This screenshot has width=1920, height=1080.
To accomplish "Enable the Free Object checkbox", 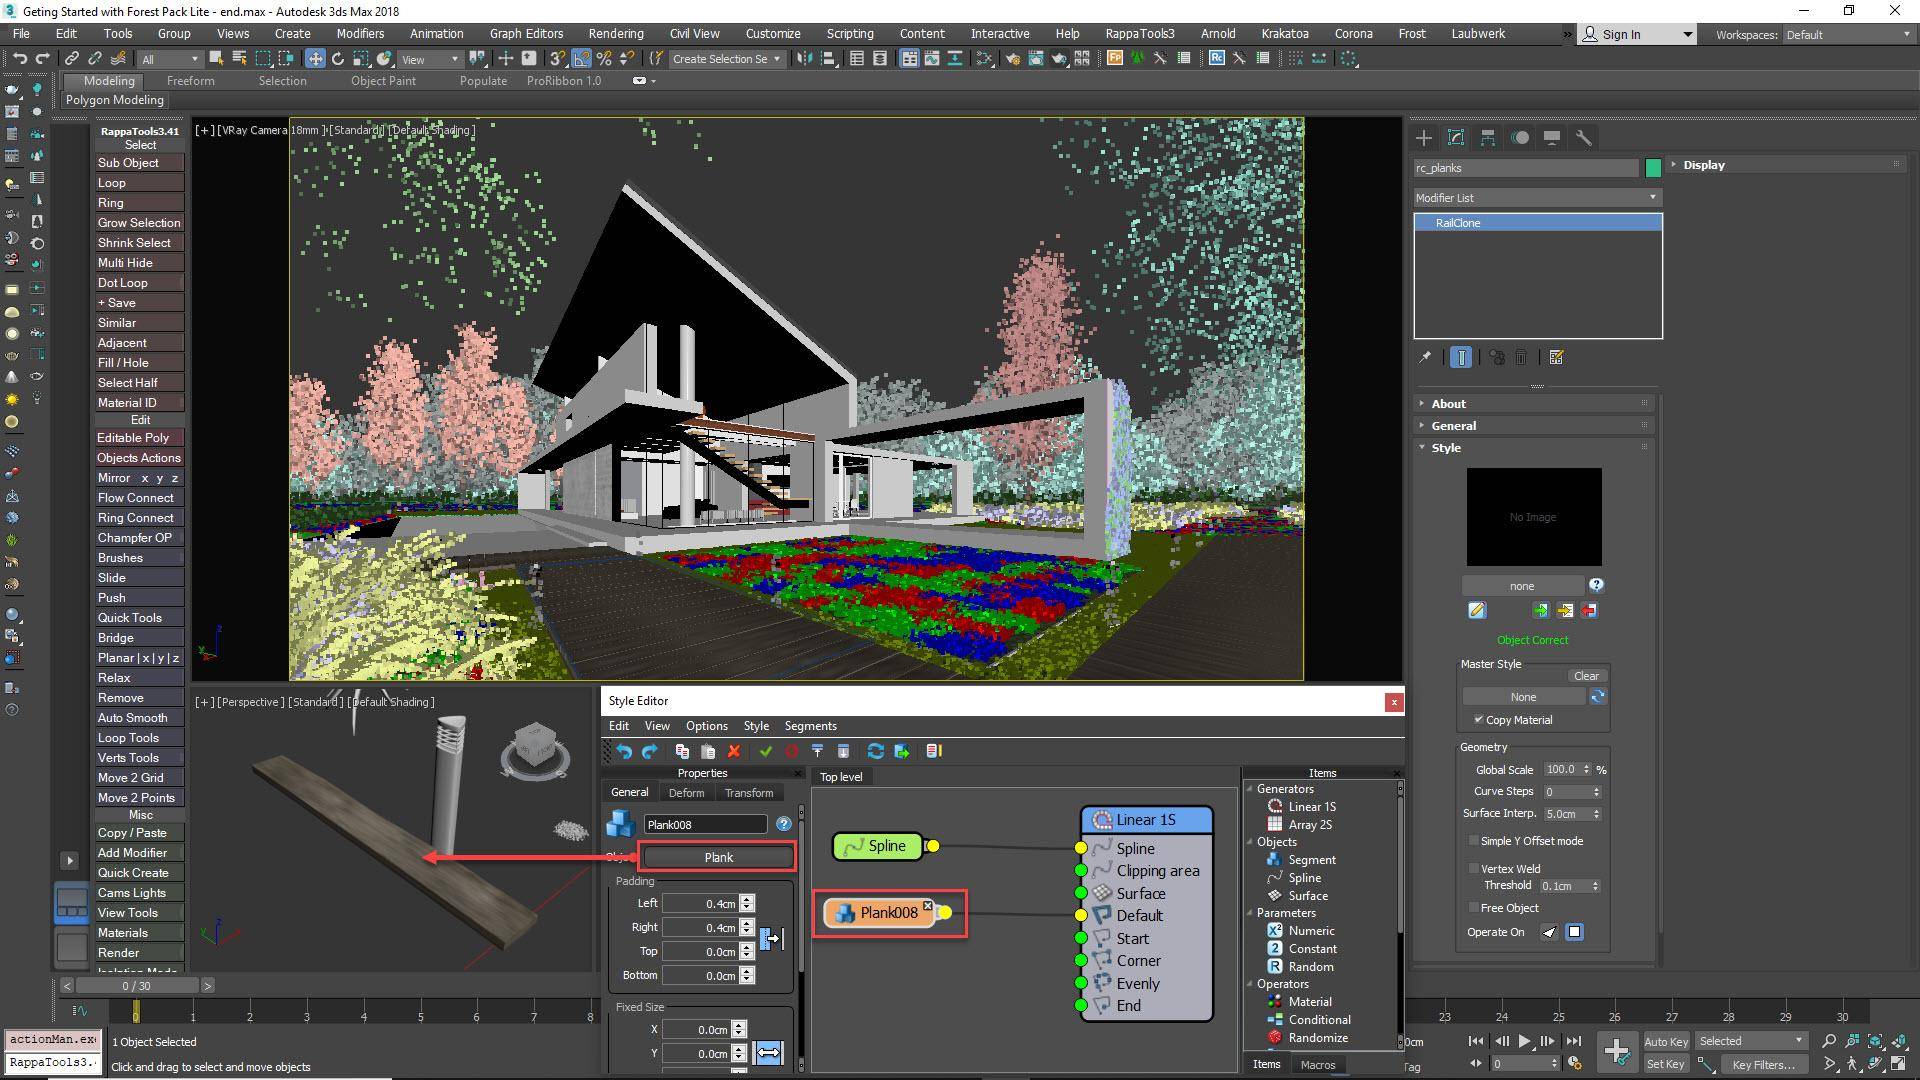I will click(1474, 908).
